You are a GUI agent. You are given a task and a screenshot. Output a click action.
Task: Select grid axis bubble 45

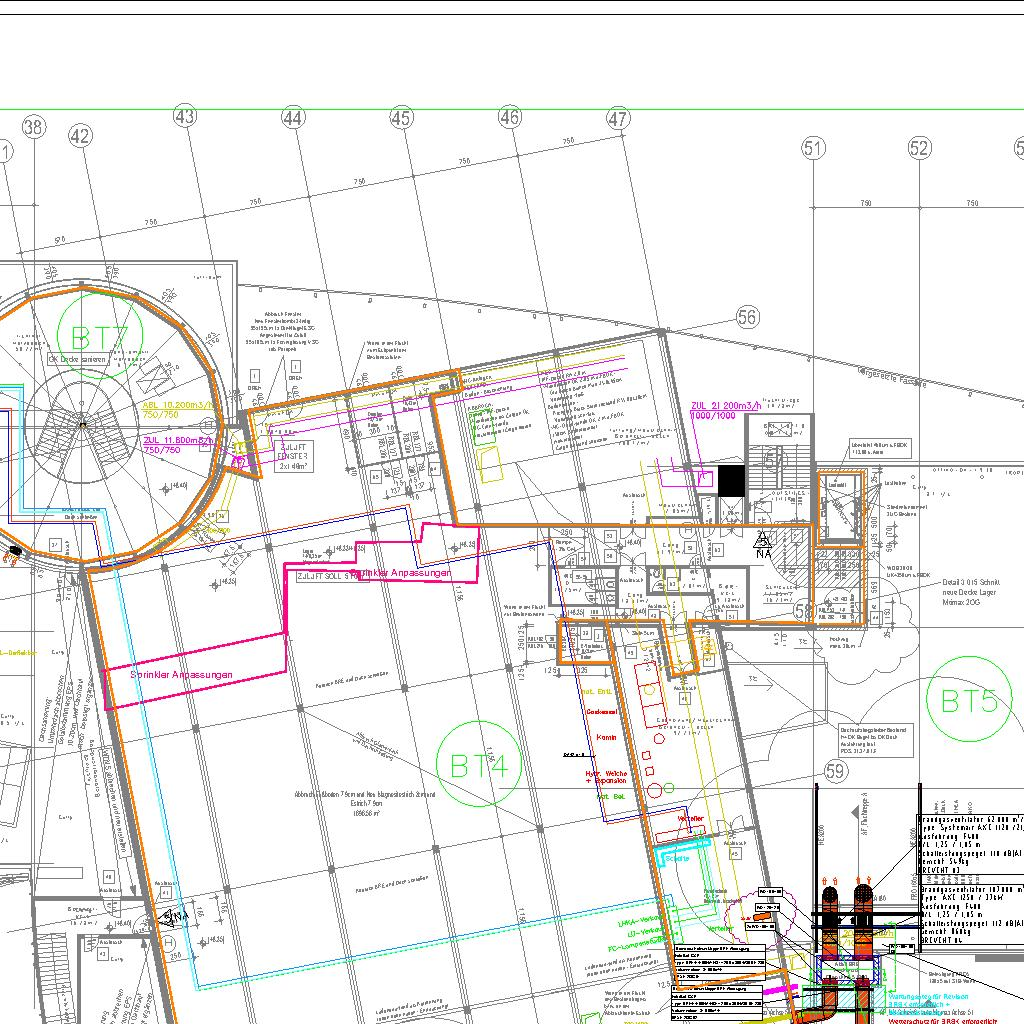tap(401, 118)
